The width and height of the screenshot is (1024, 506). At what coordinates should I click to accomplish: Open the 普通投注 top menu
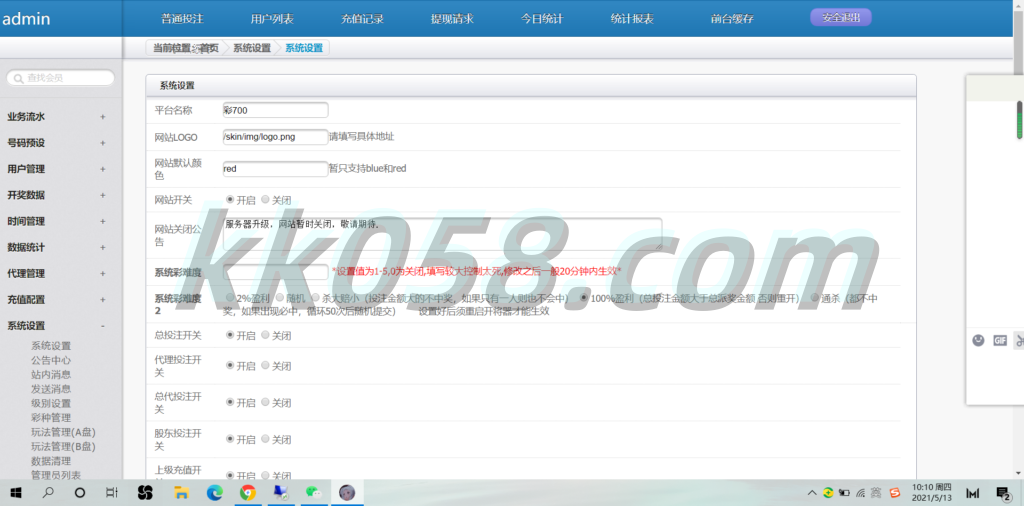pos(182,18)
